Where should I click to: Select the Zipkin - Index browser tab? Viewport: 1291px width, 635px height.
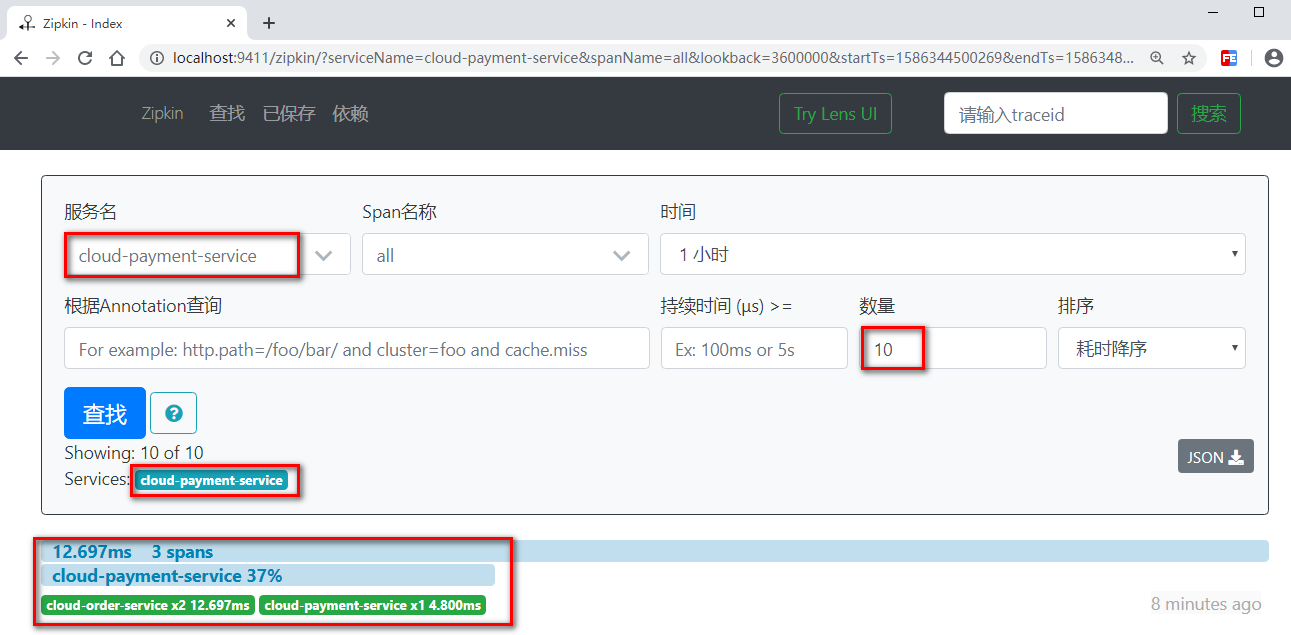pos(128,23)
